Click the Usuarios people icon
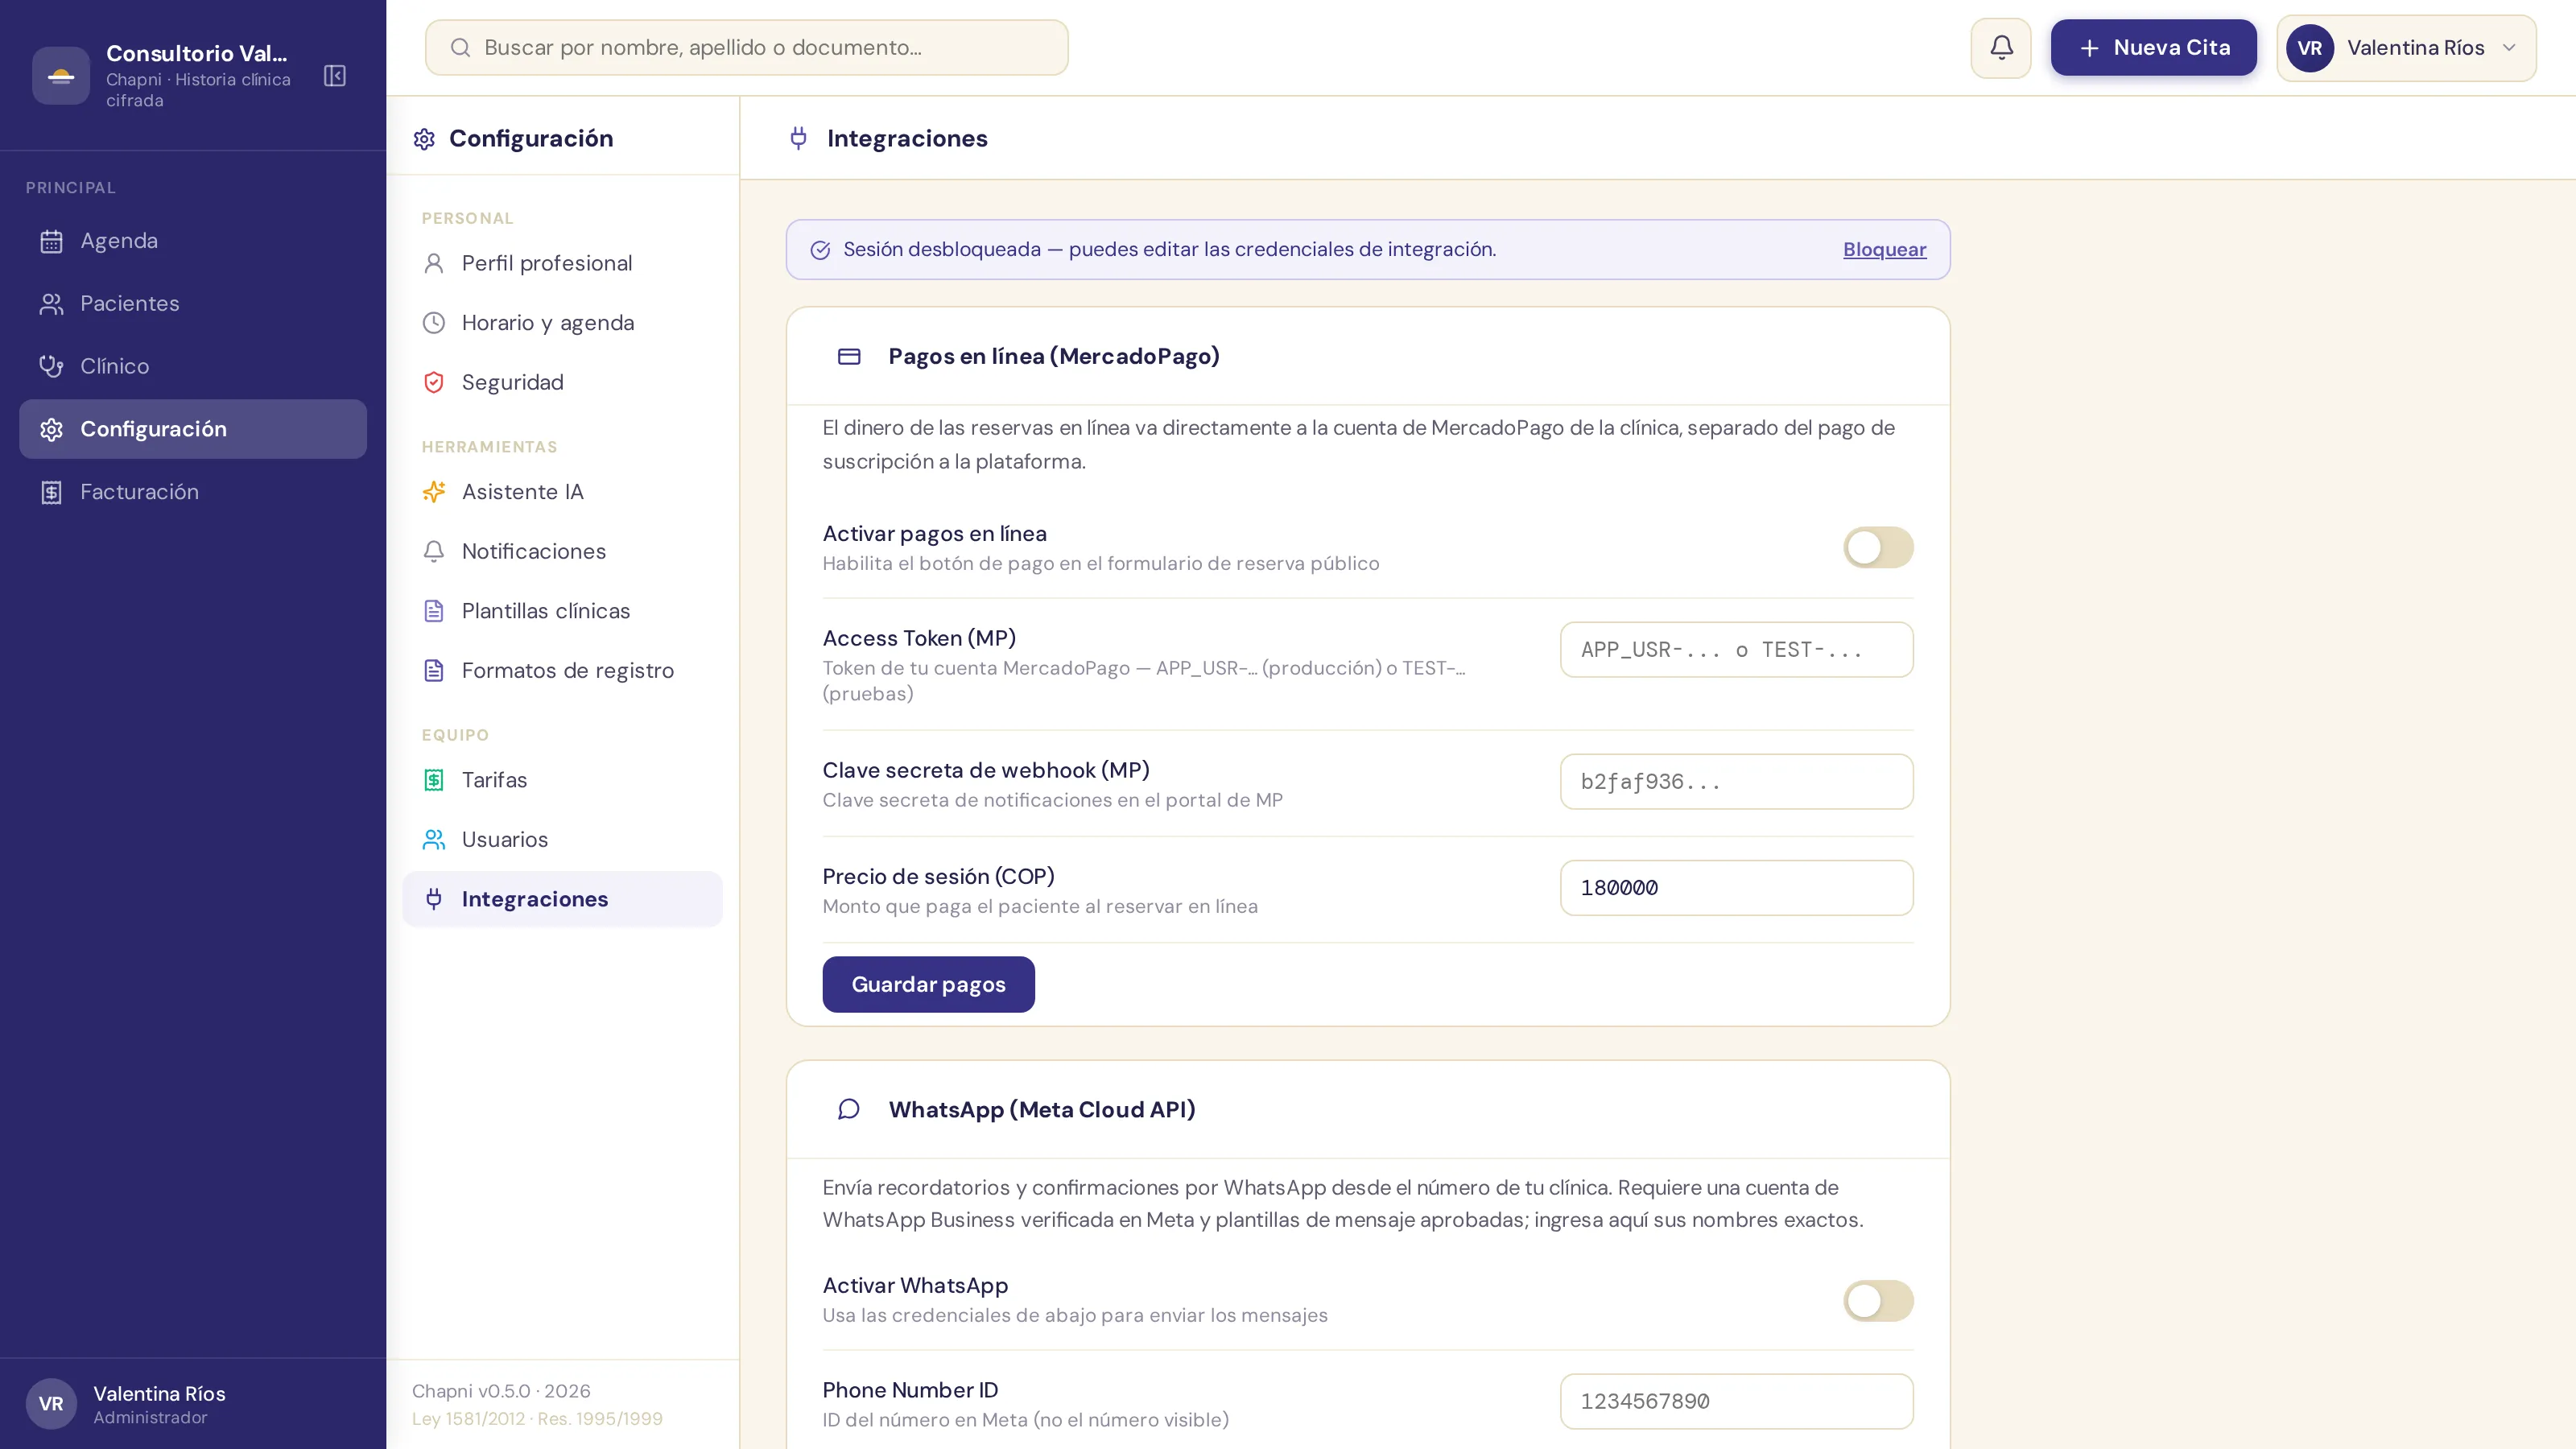 (434, 839)
